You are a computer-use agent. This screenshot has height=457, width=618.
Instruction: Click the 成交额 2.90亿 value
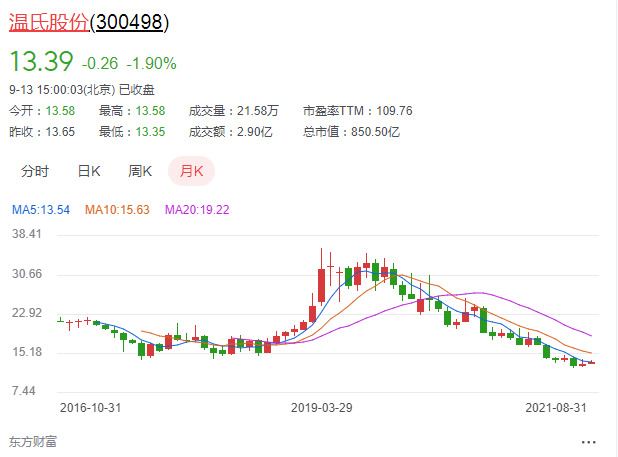click(x=255, y=132)
